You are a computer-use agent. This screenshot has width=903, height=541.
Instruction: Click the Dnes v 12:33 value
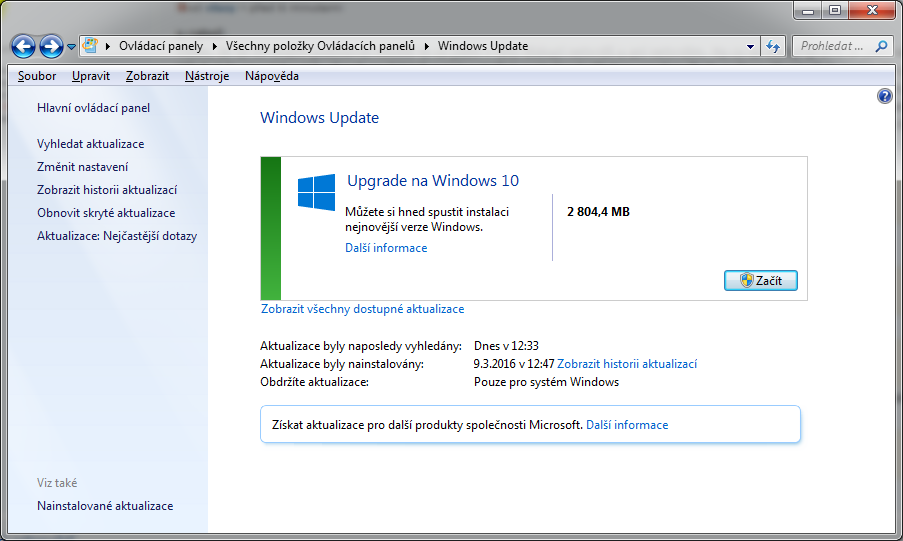point(506,346)
